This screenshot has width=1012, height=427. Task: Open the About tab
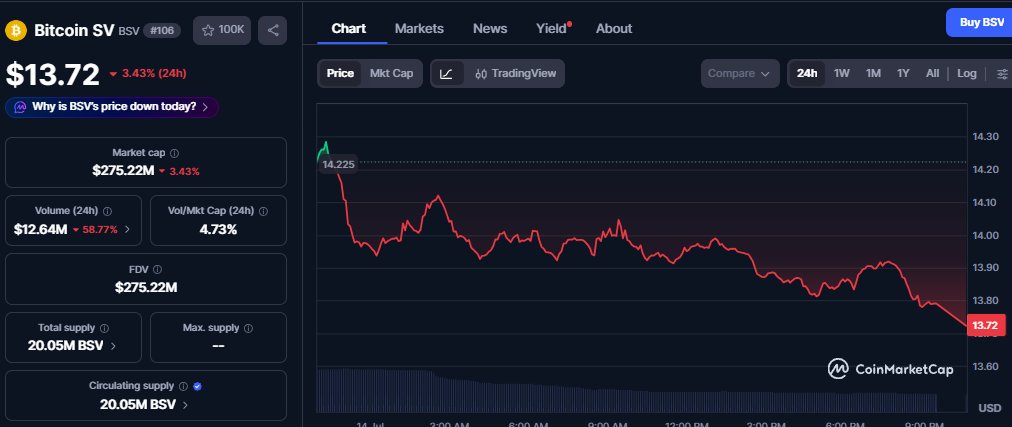(614, 28)
